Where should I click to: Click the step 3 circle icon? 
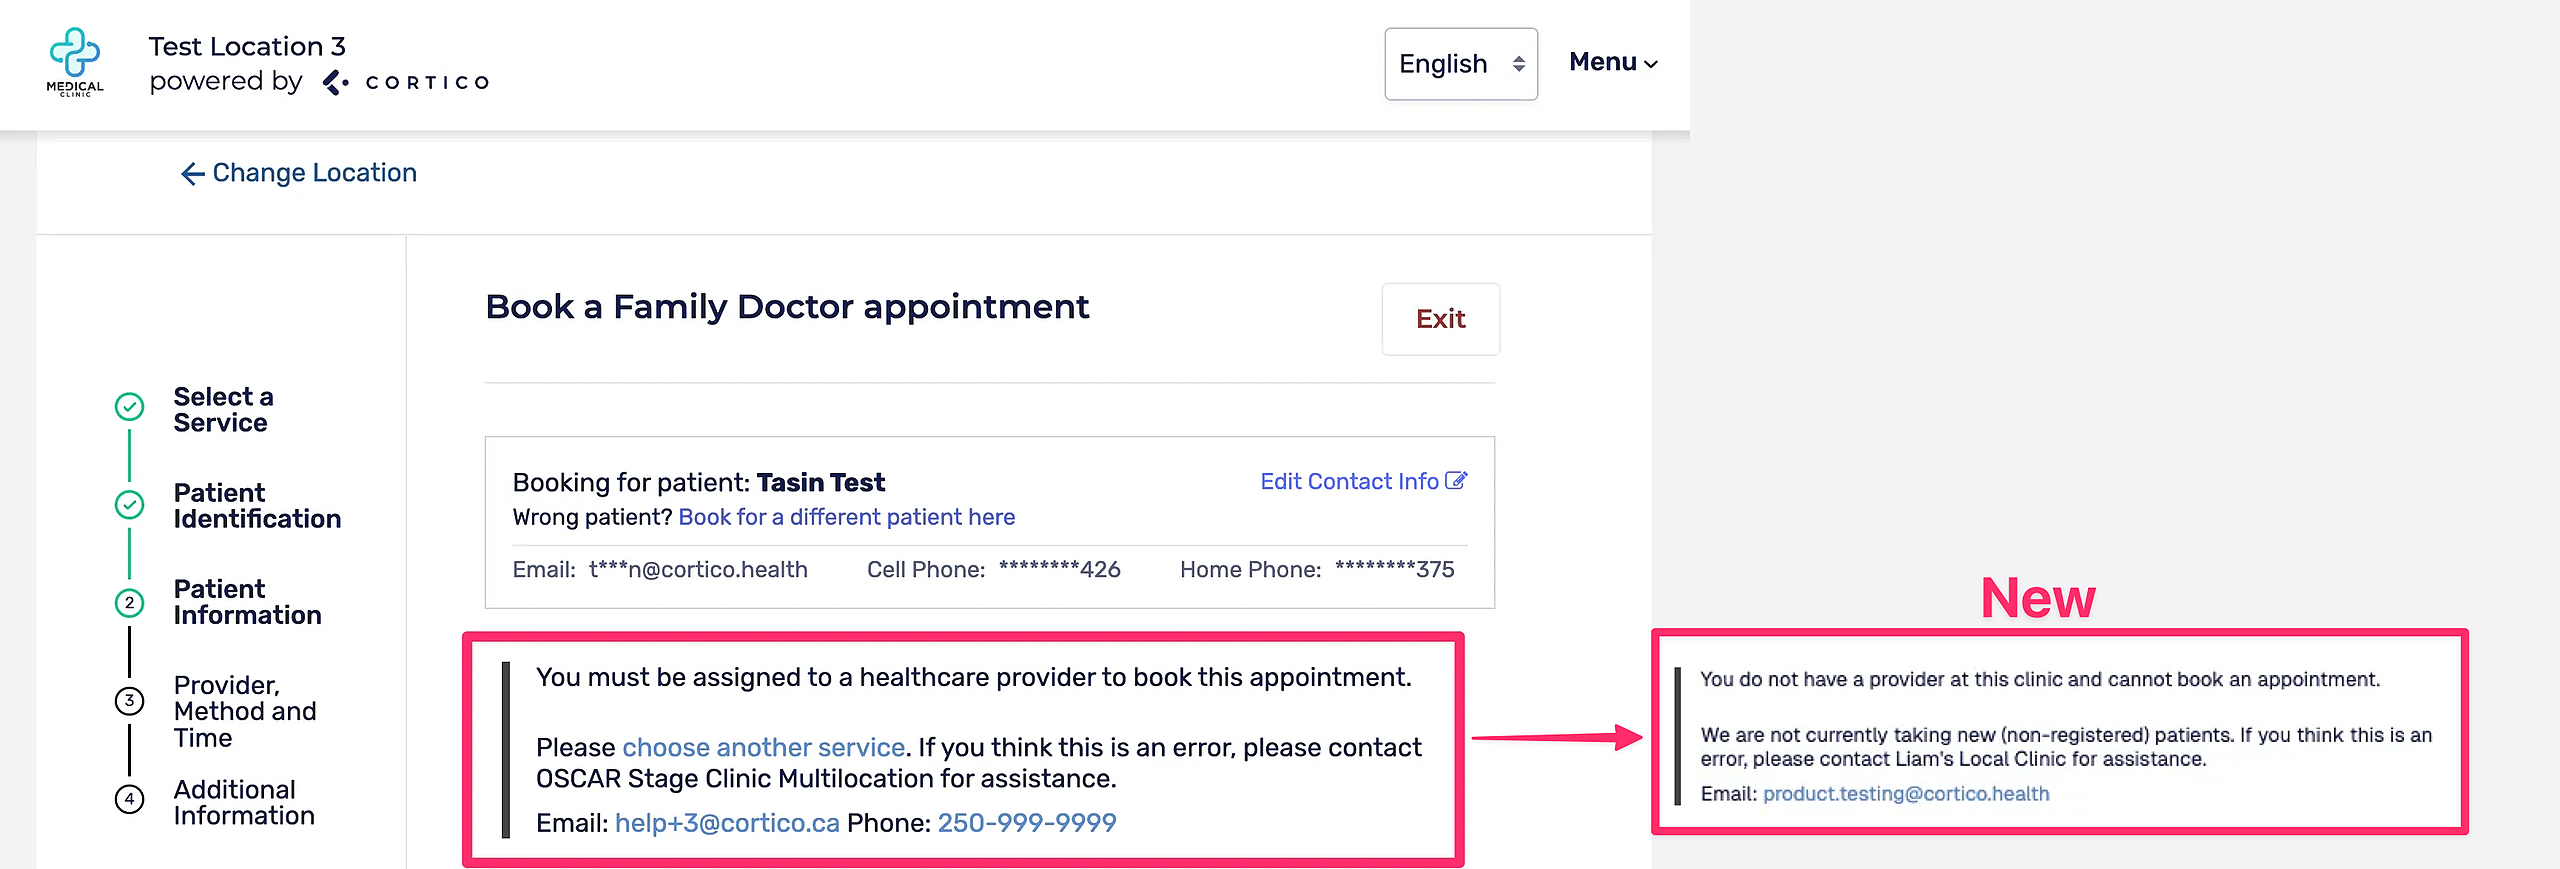(x=129, y=700)
